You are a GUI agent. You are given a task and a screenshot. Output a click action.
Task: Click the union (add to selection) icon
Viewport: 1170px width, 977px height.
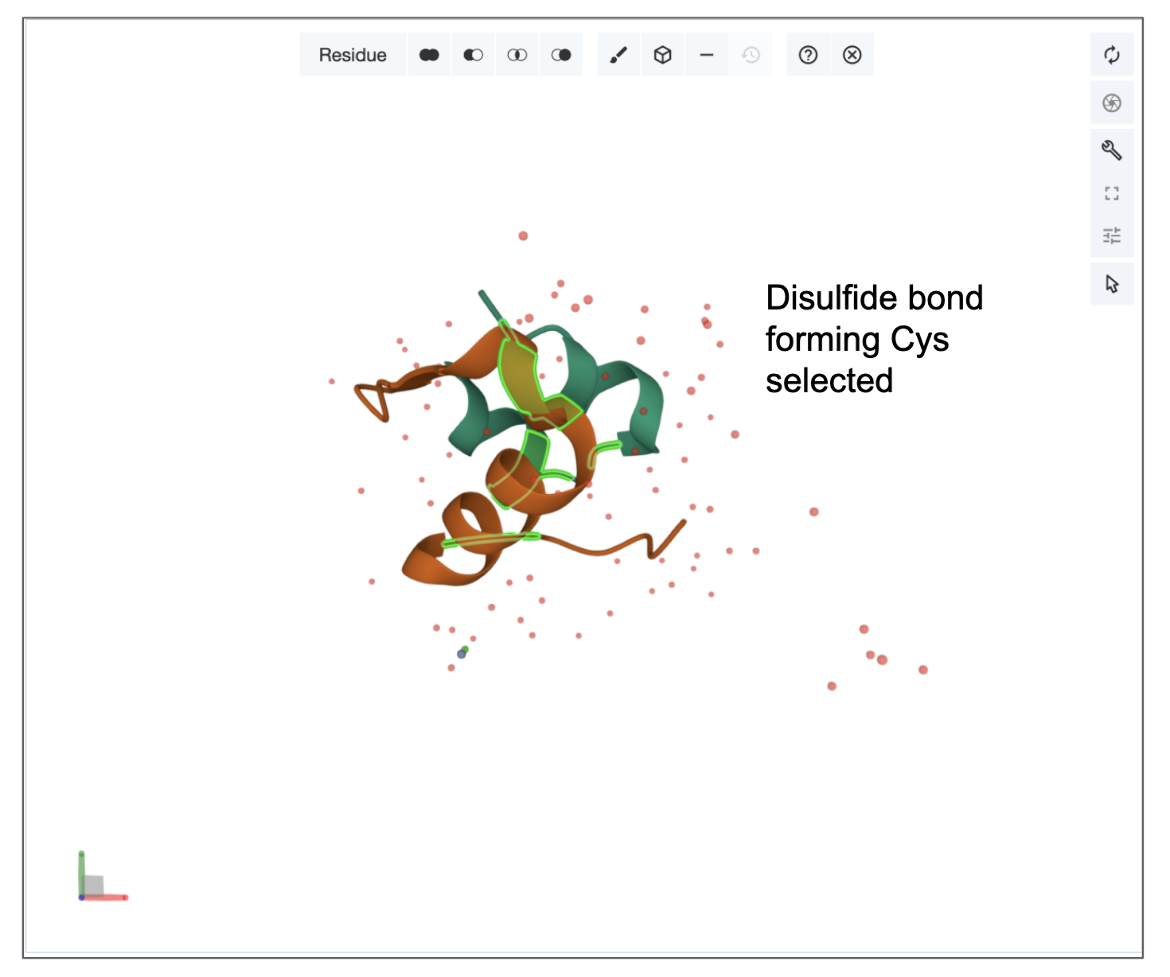point(429,55)
